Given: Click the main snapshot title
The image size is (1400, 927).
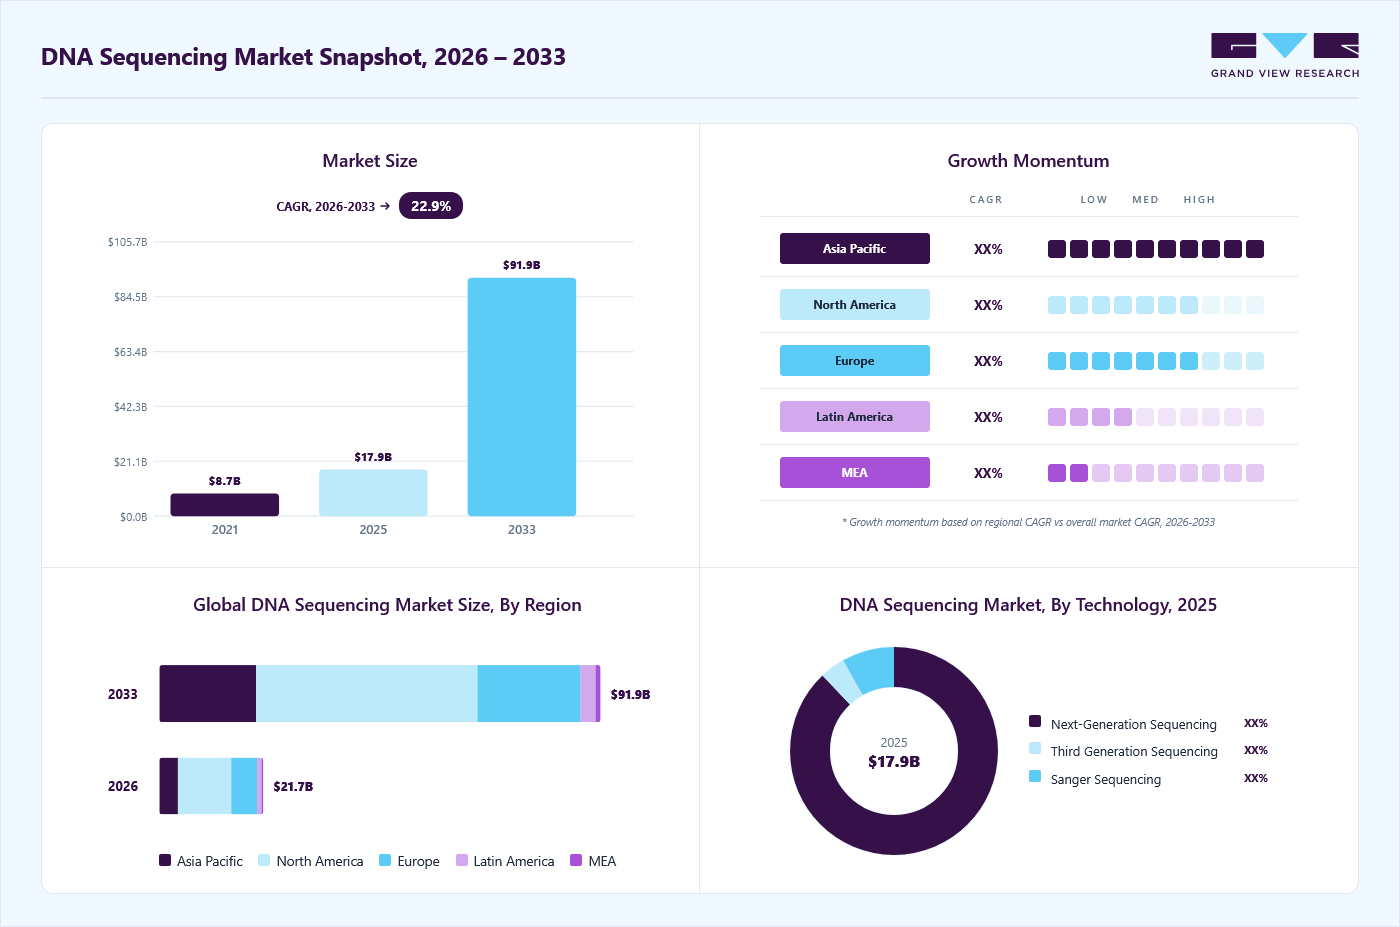Looking at the screenshot, I should [x=303, y=57].
